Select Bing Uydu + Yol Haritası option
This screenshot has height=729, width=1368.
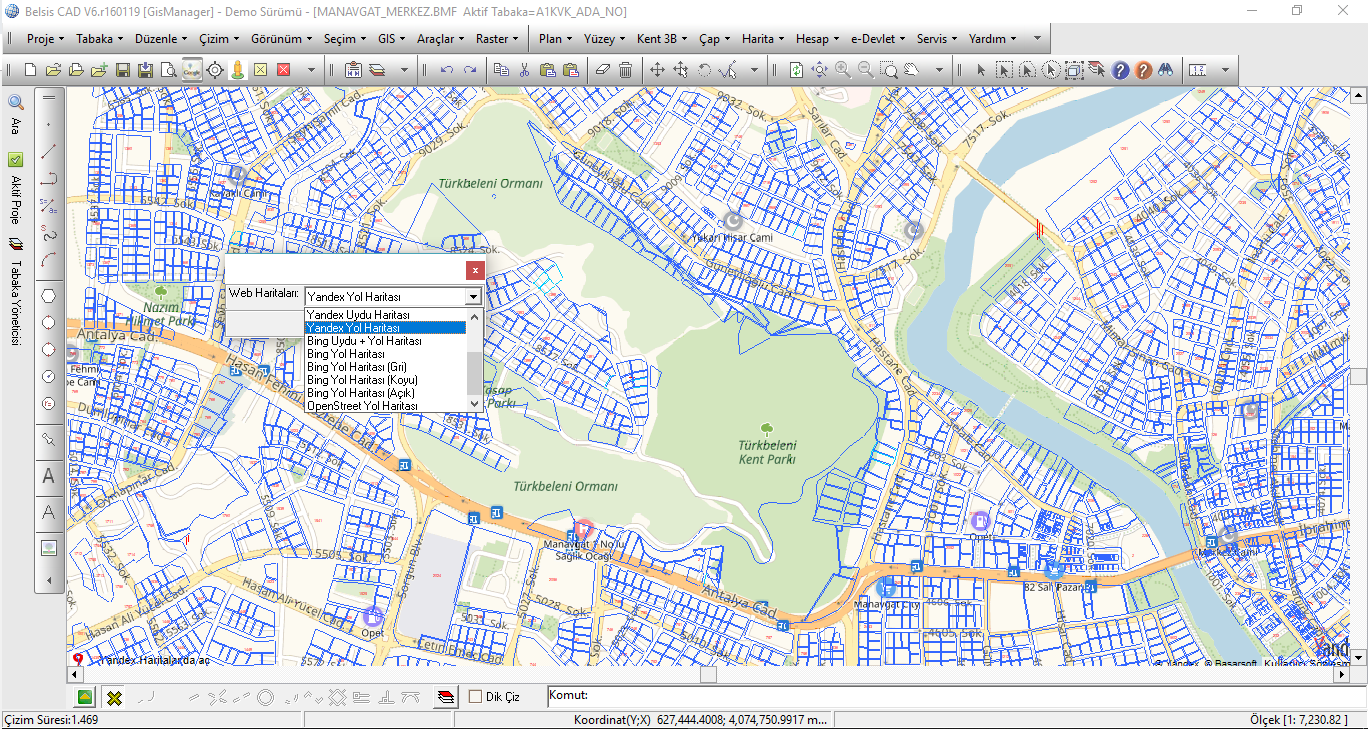point(385,341)
